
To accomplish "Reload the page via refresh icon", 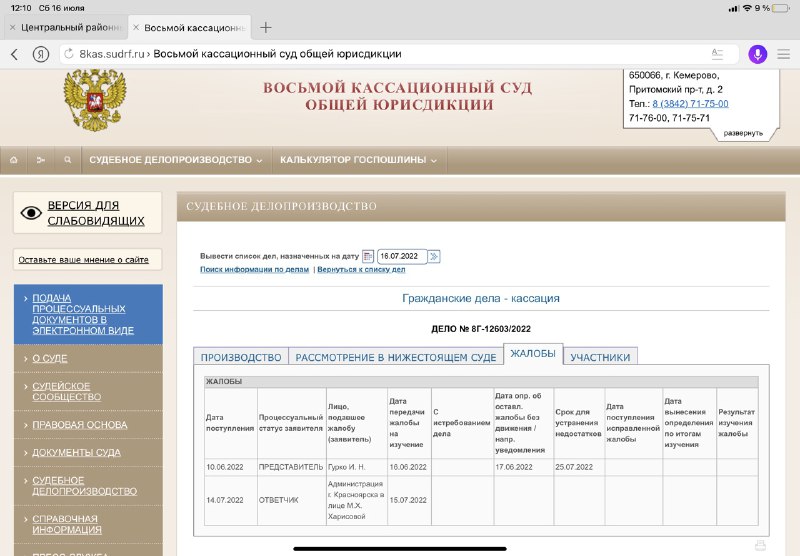I will [x=69, y=54].
